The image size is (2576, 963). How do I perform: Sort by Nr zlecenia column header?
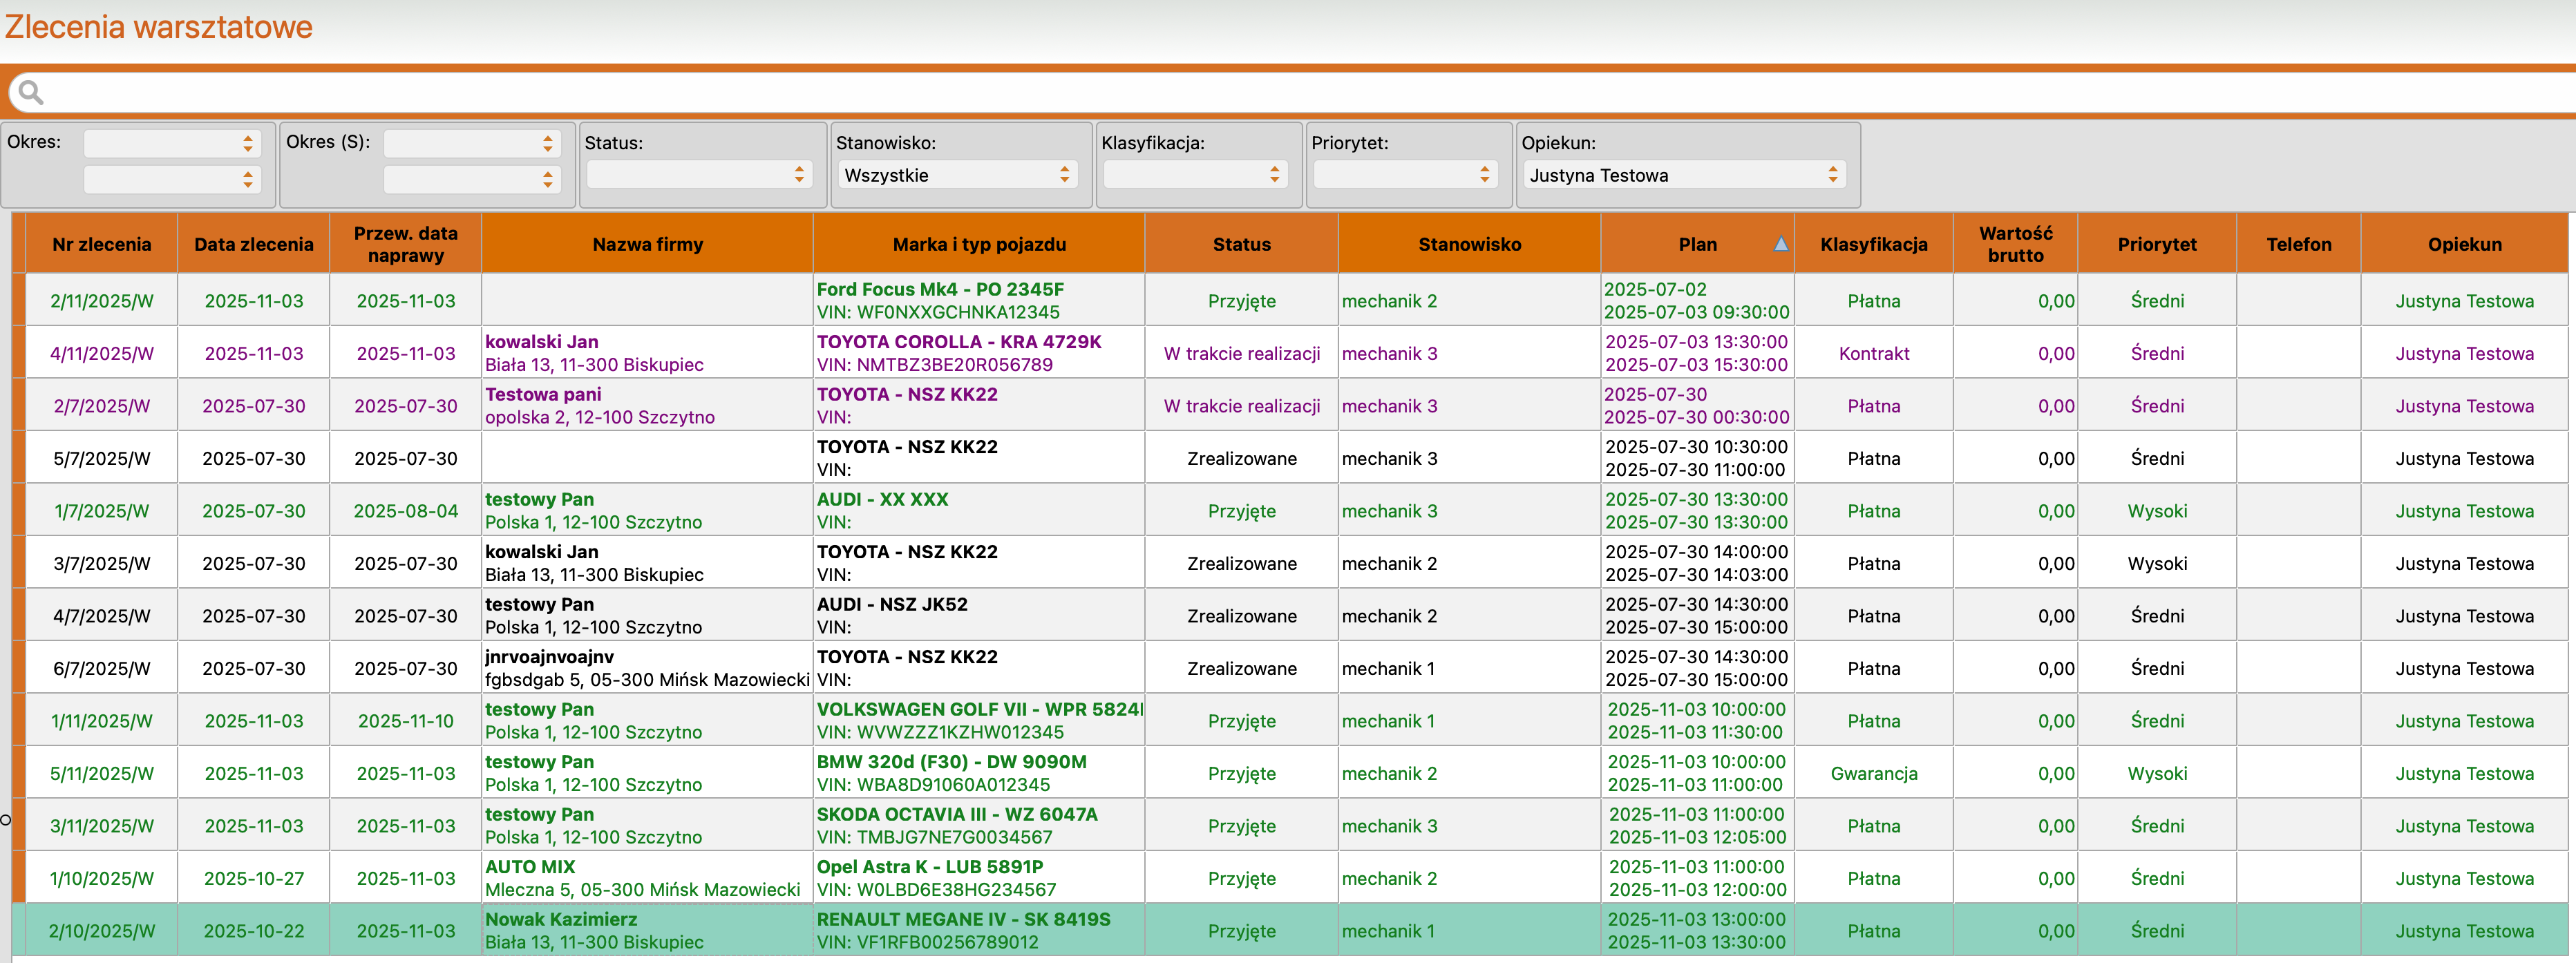101,244
